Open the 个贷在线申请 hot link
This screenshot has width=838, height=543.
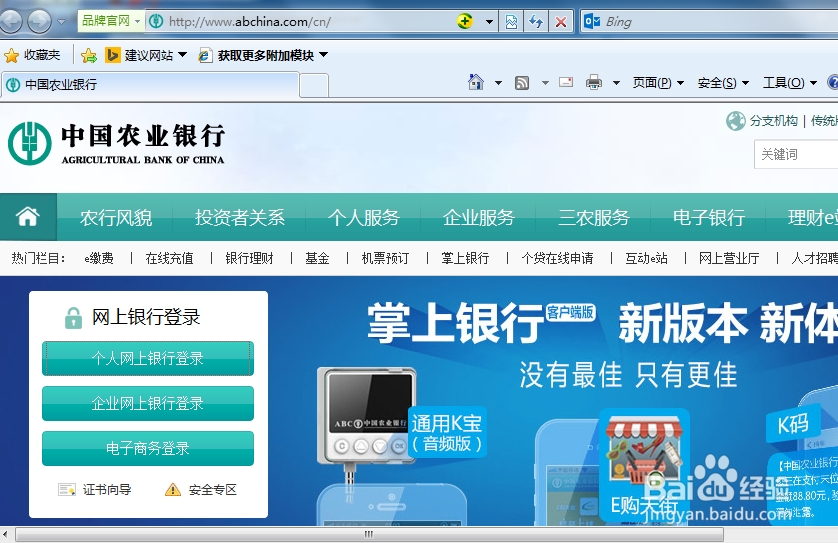point(557,259)
